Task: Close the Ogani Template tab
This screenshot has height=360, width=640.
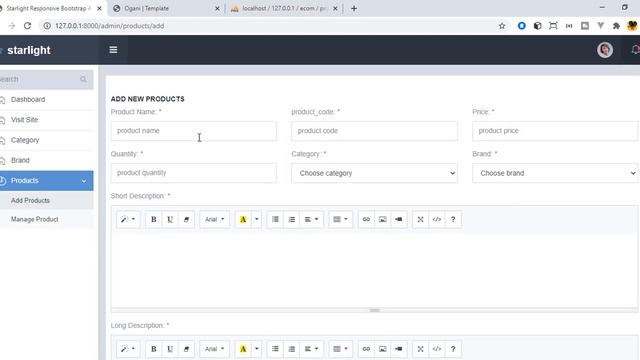Action: pos(217,8)
